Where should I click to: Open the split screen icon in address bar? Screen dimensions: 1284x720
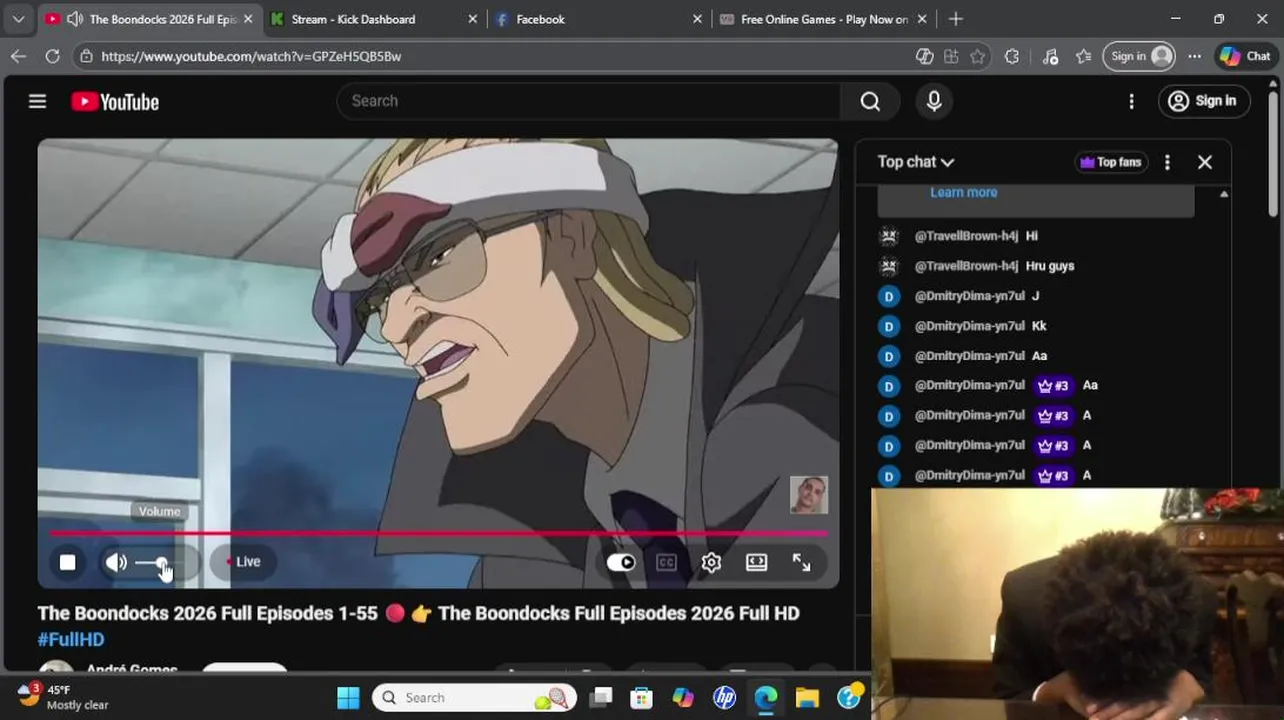point(950,56)
